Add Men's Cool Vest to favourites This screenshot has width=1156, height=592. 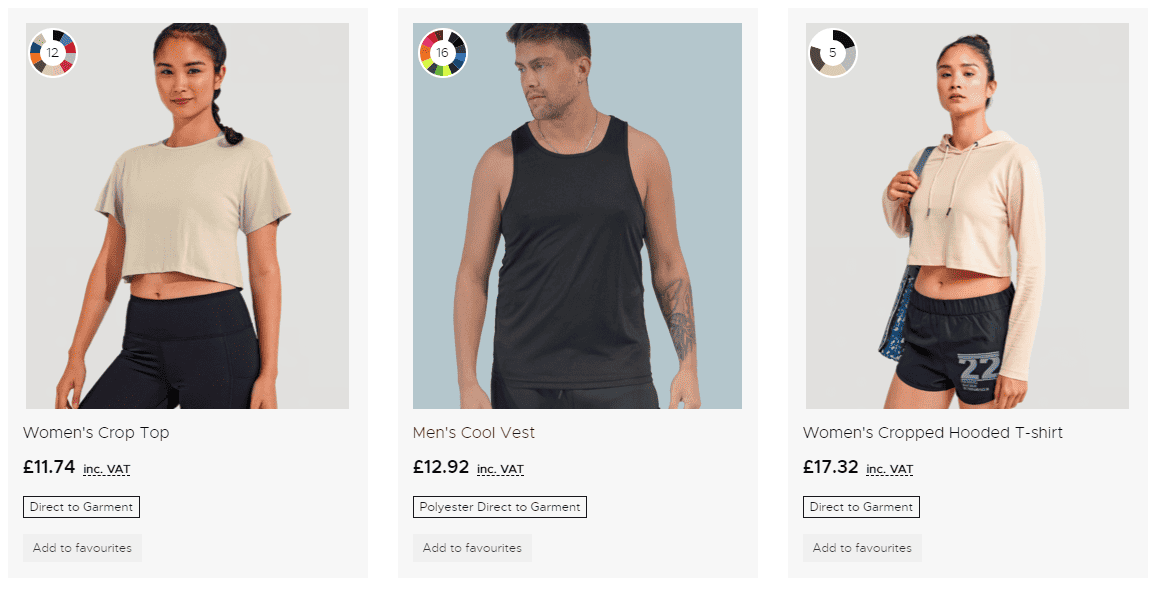pos(472,548)
